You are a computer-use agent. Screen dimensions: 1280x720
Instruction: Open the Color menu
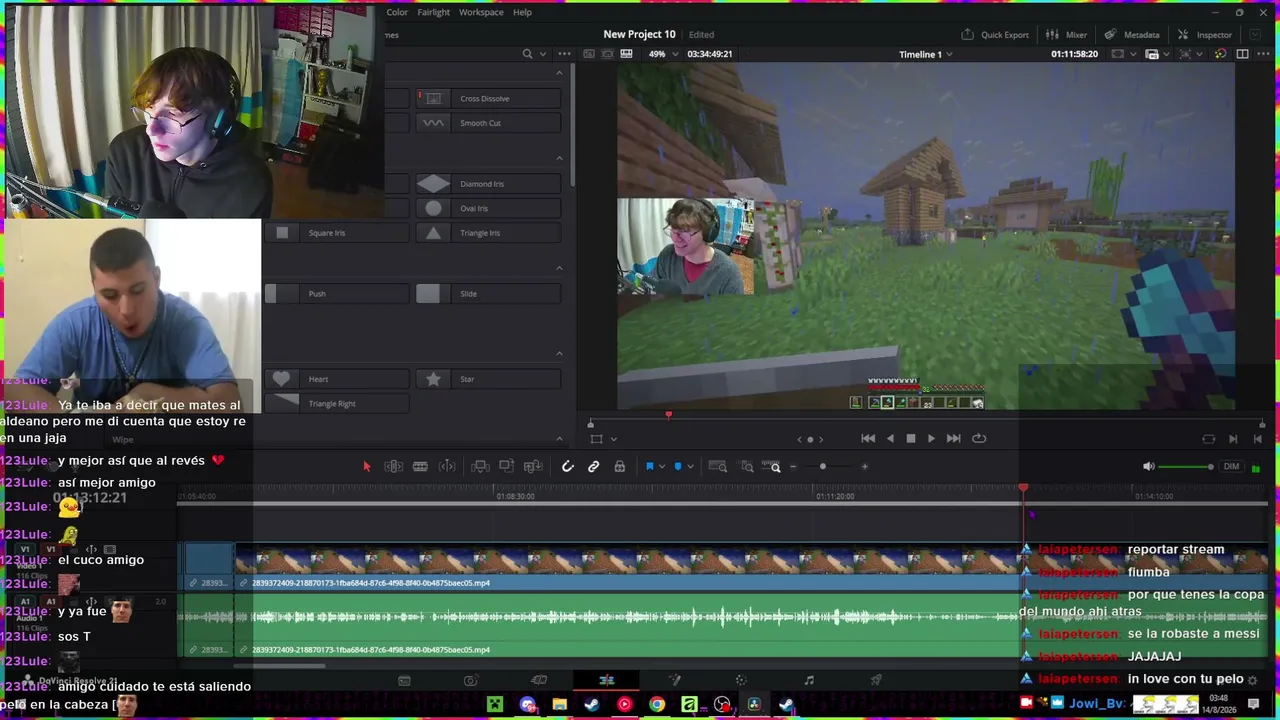[x=397, y=12]
